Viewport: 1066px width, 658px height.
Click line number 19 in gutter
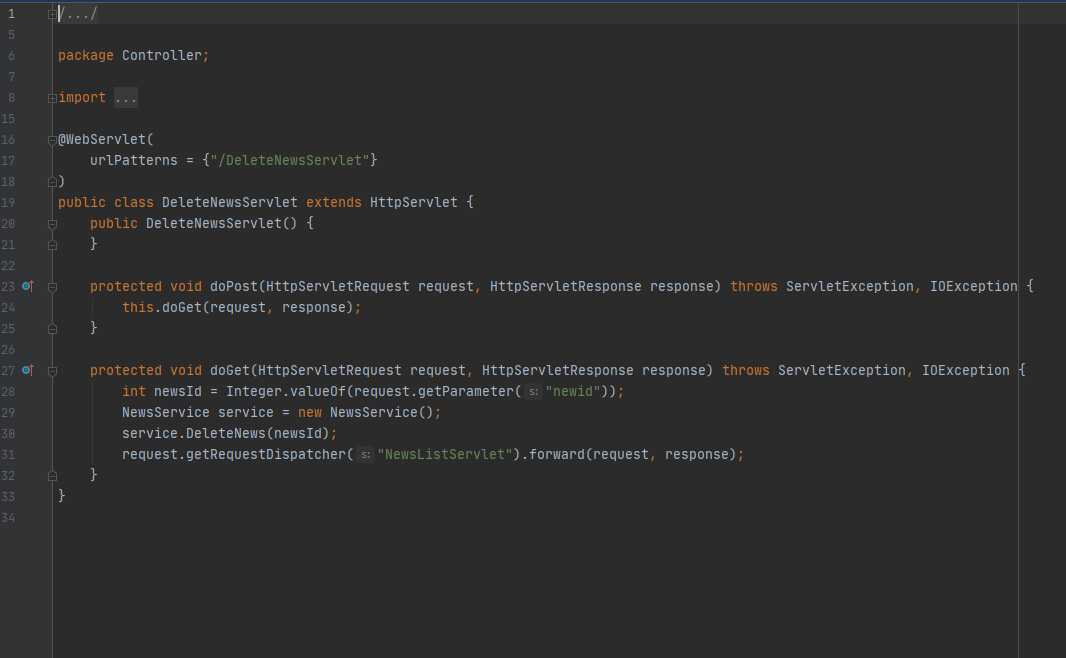[8, 203]
